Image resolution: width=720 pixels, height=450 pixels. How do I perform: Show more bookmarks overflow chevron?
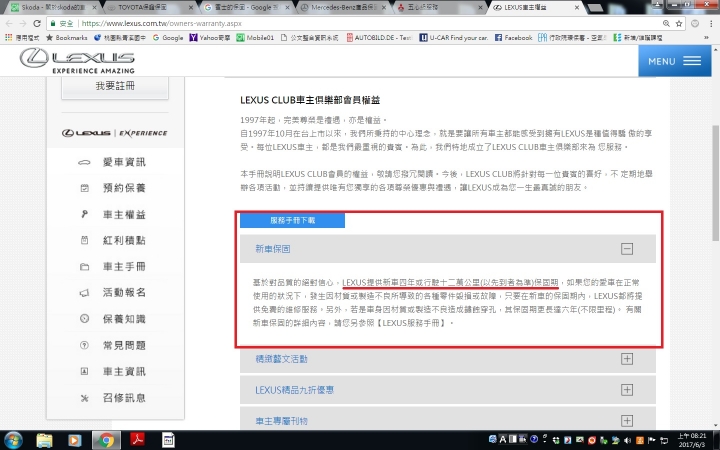click(706, 38)
